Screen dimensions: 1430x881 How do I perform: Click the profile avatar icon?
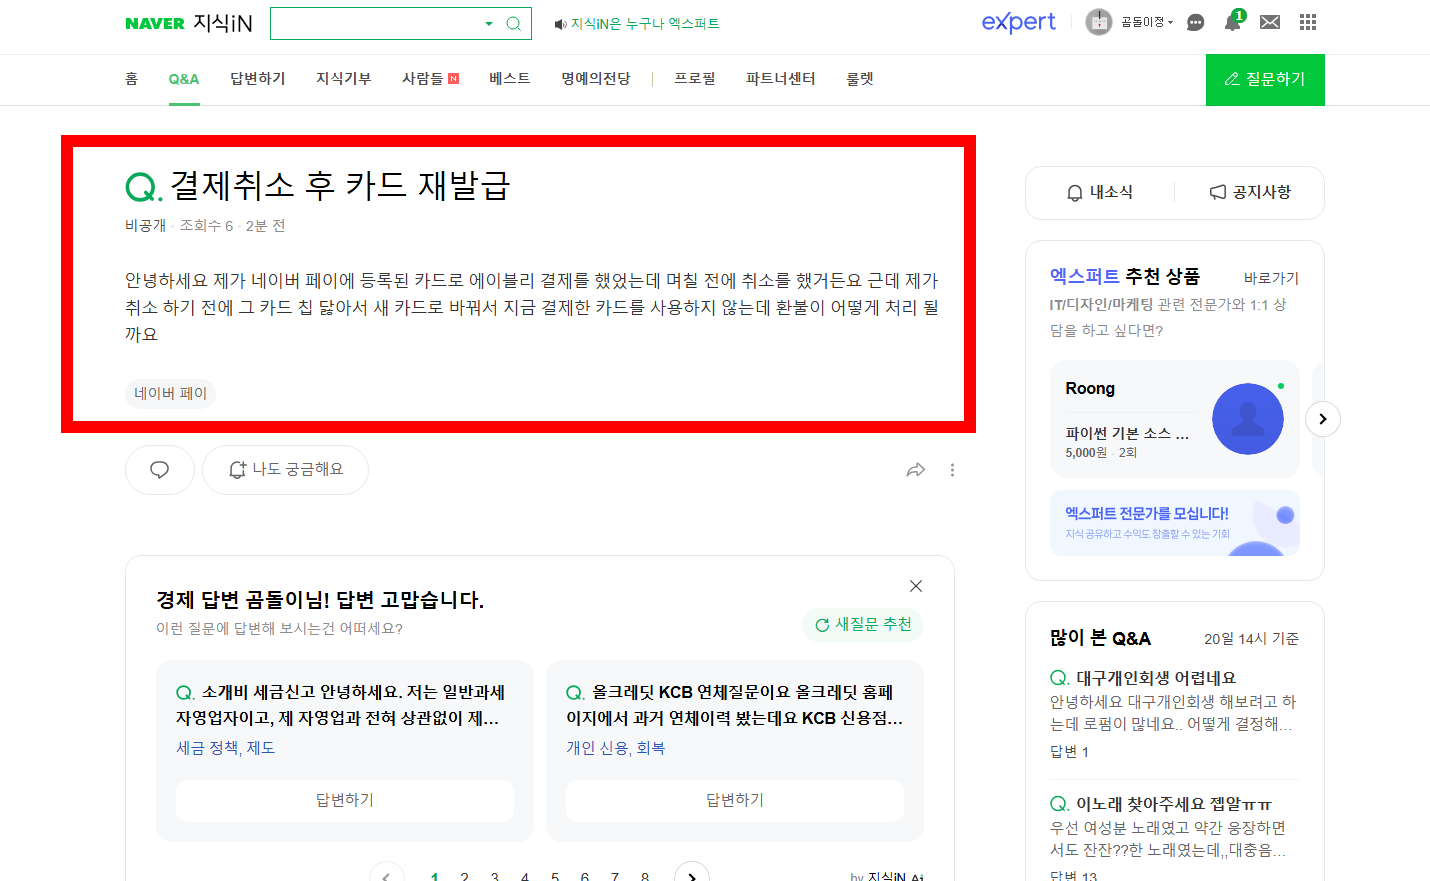tap(1099, 22)
